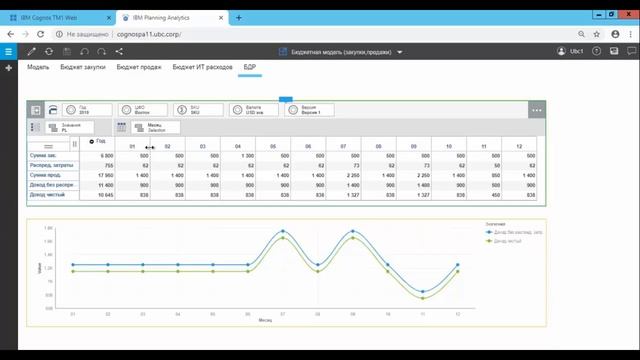This screenshot has height=360, width=640.
Task: Click the 1 300 cell in month 04
Action: [238, 156]
